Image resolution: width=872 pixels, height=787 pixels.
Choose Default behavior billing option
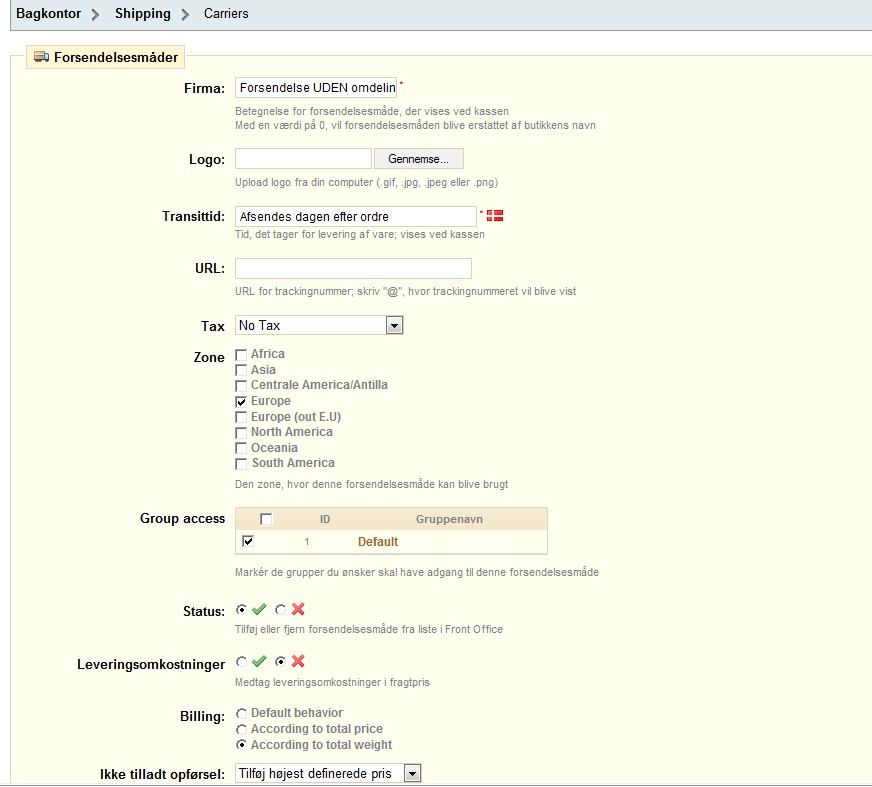point(241,714)
